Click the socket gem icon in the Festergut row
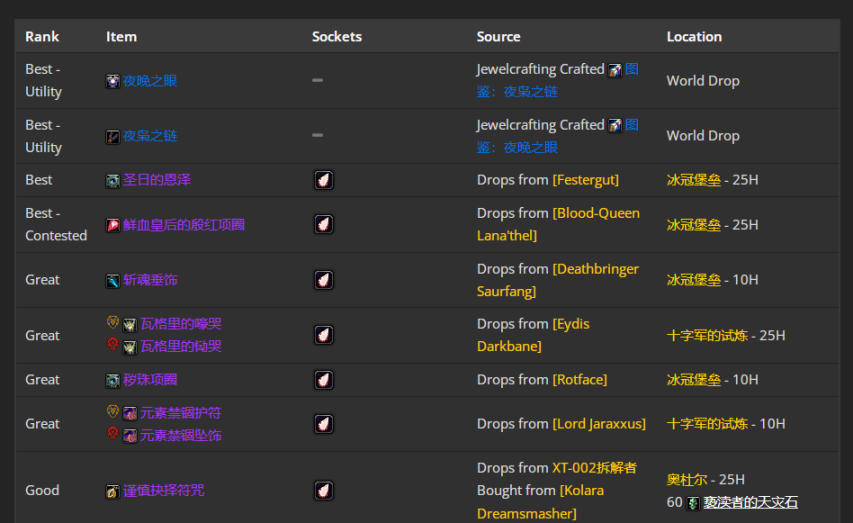 (323, 180)
